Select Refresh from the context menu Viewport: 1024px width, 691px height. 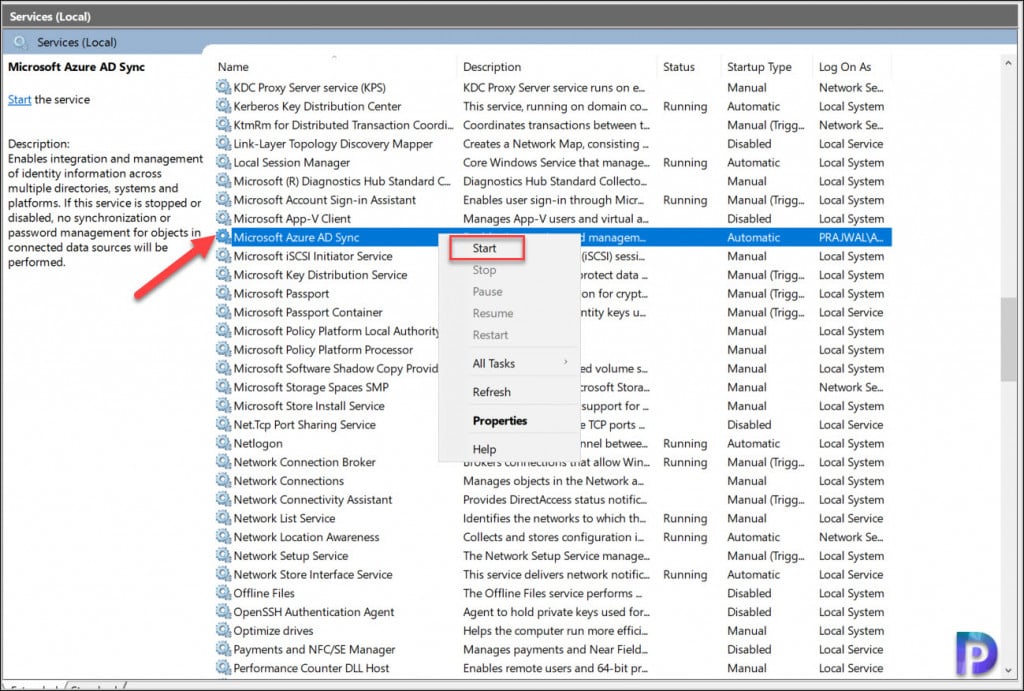pos(491,392)
